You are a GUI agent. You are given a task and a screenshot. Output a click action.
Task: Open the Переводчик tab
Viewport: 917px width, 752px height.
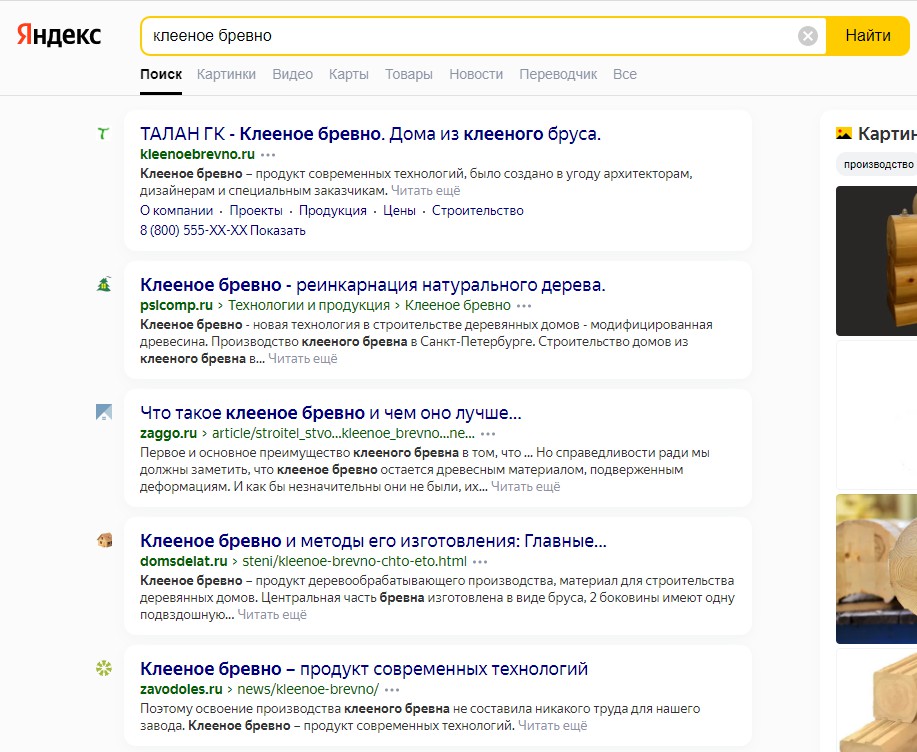pos(558,74)
